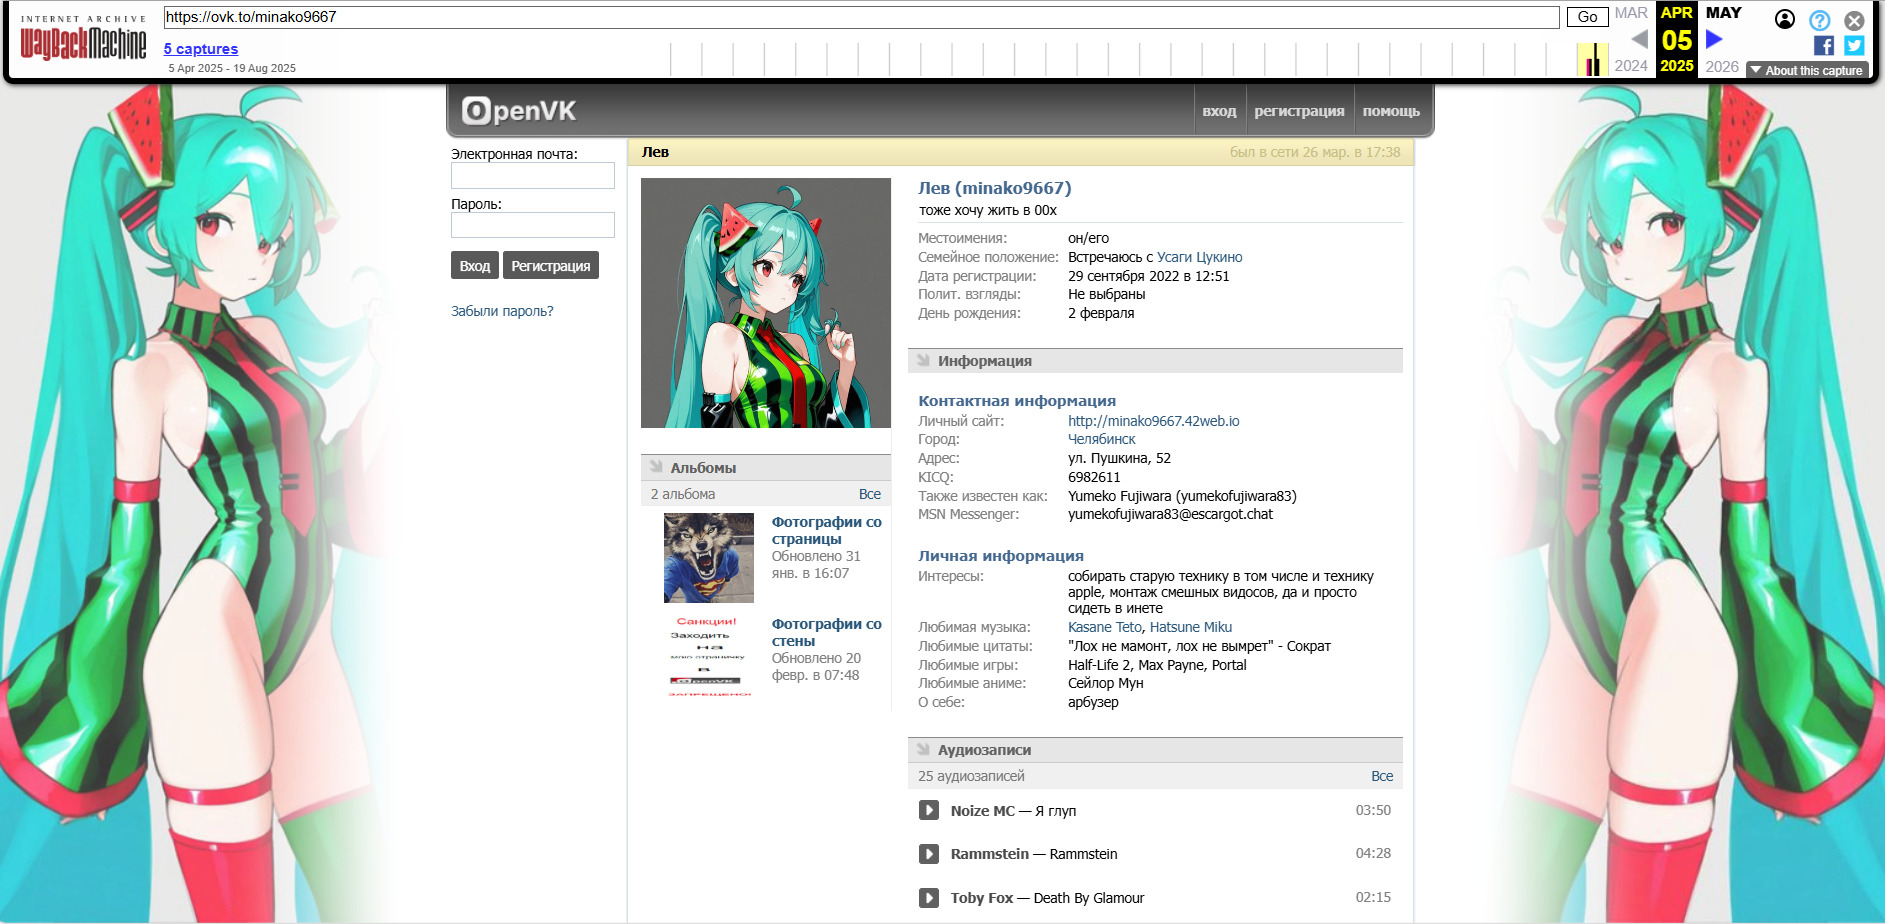Jump to the MAY capture month
The width and height of the screenshot is (1885, 924).
click(x=1724, y=13)
